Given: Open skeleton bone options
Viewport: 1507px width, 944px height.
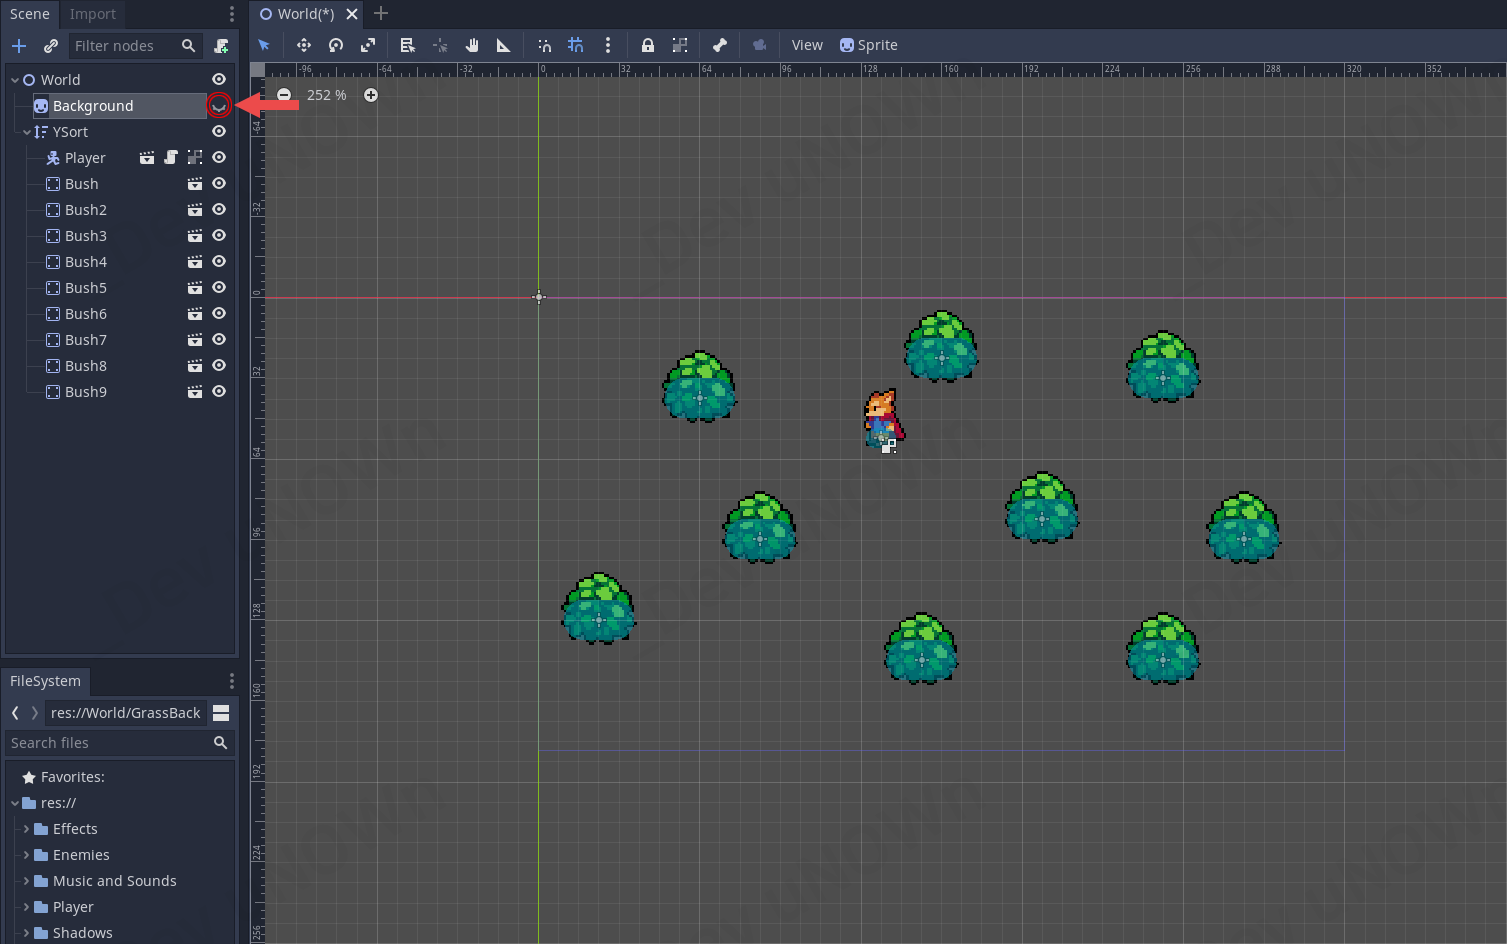Looking at the screenshot, I should pos(720,45).
